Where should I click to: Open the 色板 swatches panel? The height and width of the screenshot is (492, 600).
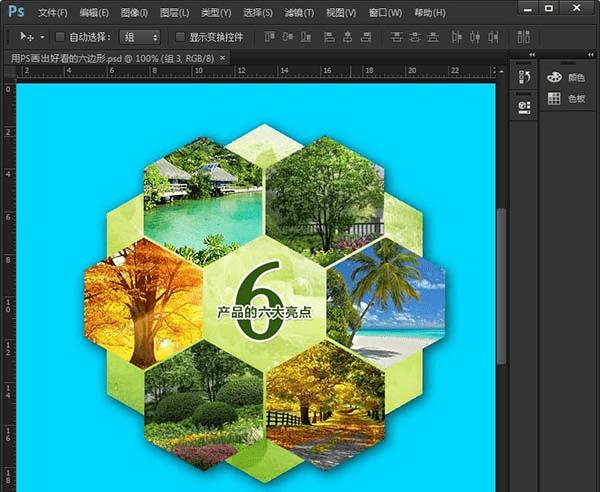coord(566,99)
